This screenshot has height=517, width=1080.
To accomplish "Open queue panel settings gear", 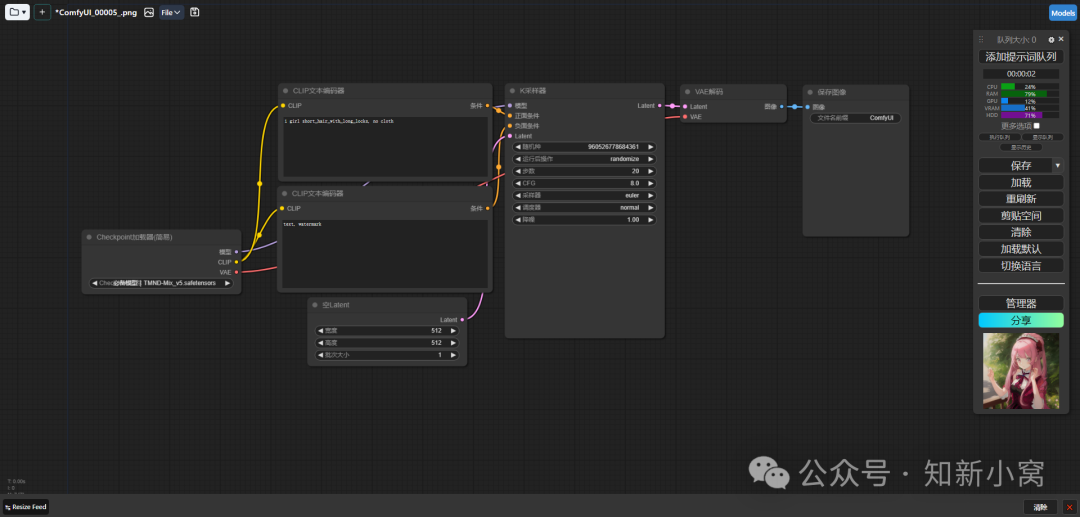I will click(1051, 40).
